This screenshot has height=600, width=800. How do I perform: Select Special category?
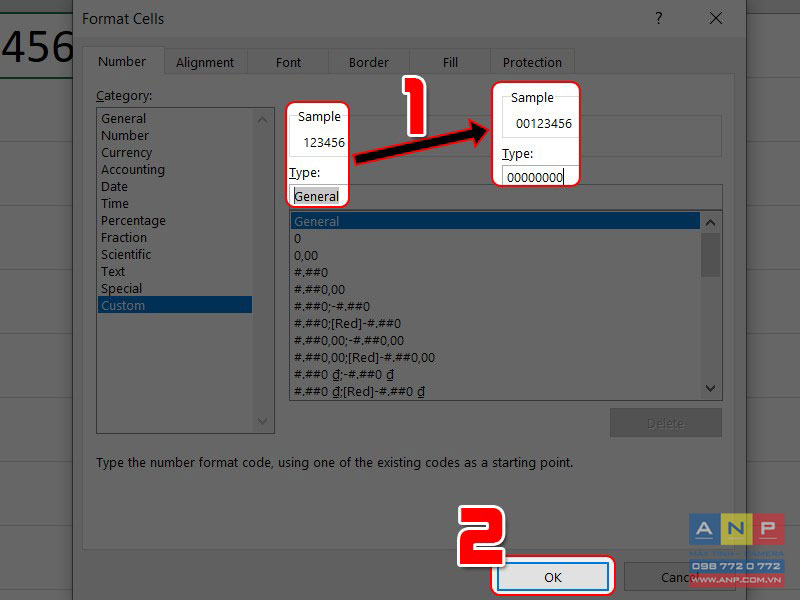click(x=174, y=288)
